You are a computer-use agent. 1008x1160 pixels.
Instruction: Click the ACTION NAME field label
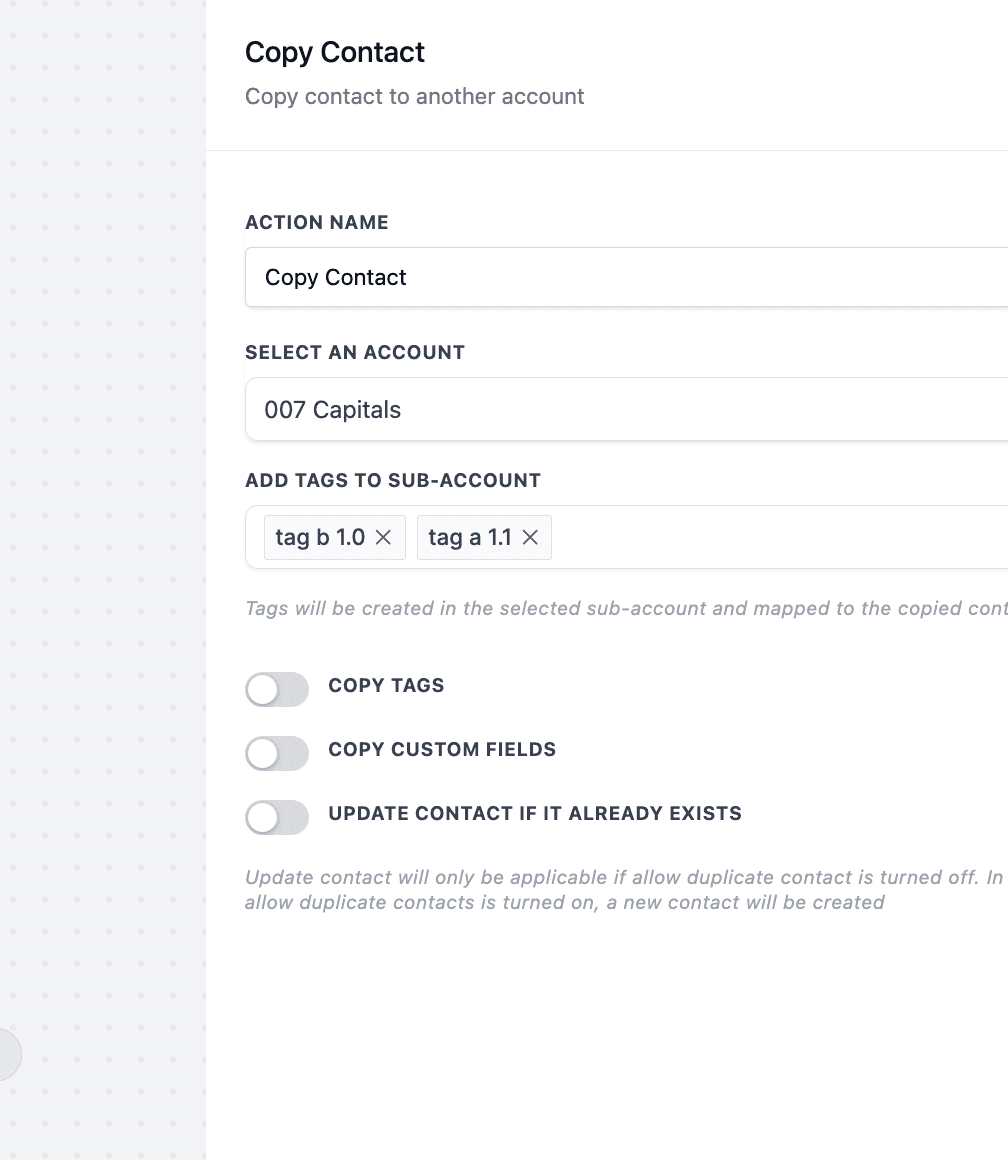coord(317,222)
